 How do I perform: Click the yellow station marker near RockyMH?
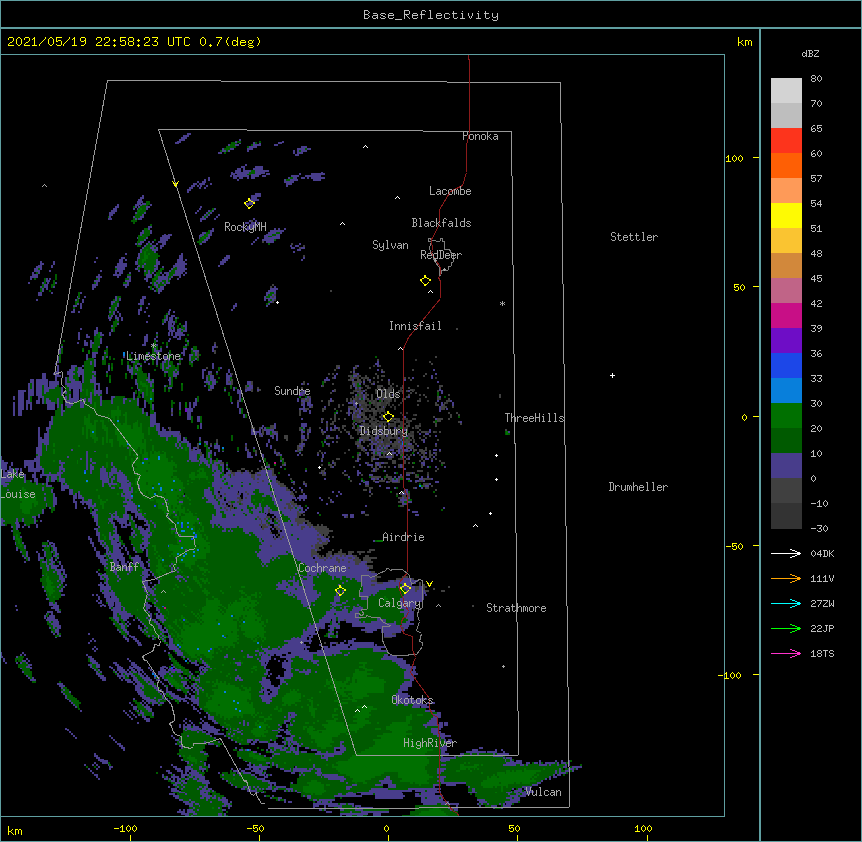click(x=250, y=203)
